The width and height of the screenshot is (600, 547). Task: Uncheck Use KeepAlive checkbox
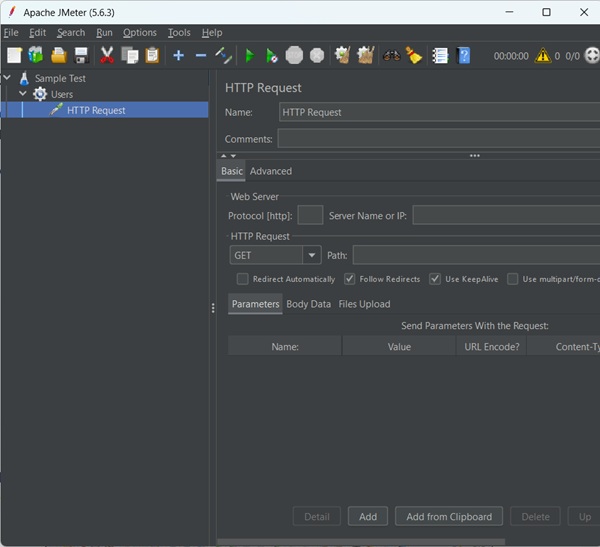(435, 279)
